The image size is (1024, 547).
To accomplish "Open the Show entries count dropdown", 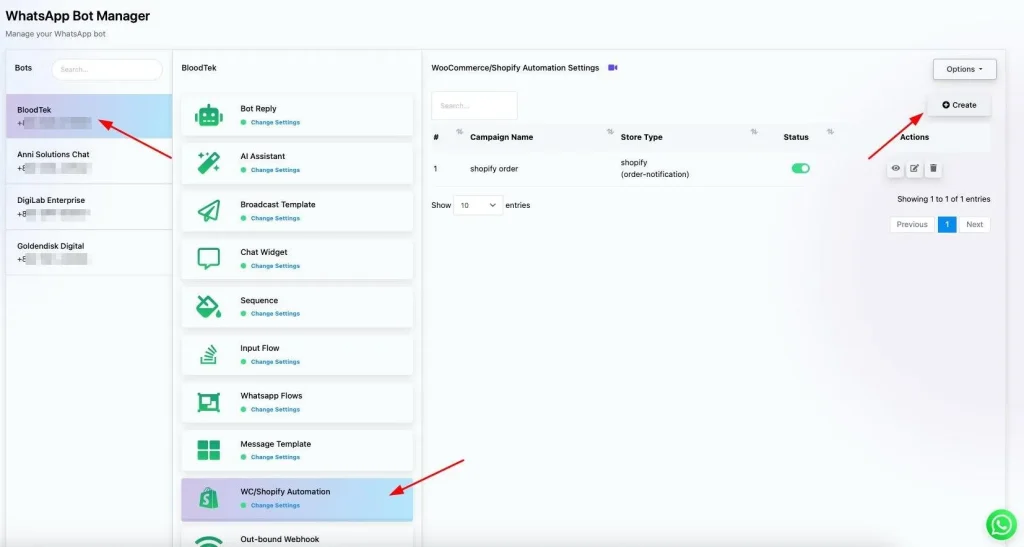I will (x=477, y=205).
